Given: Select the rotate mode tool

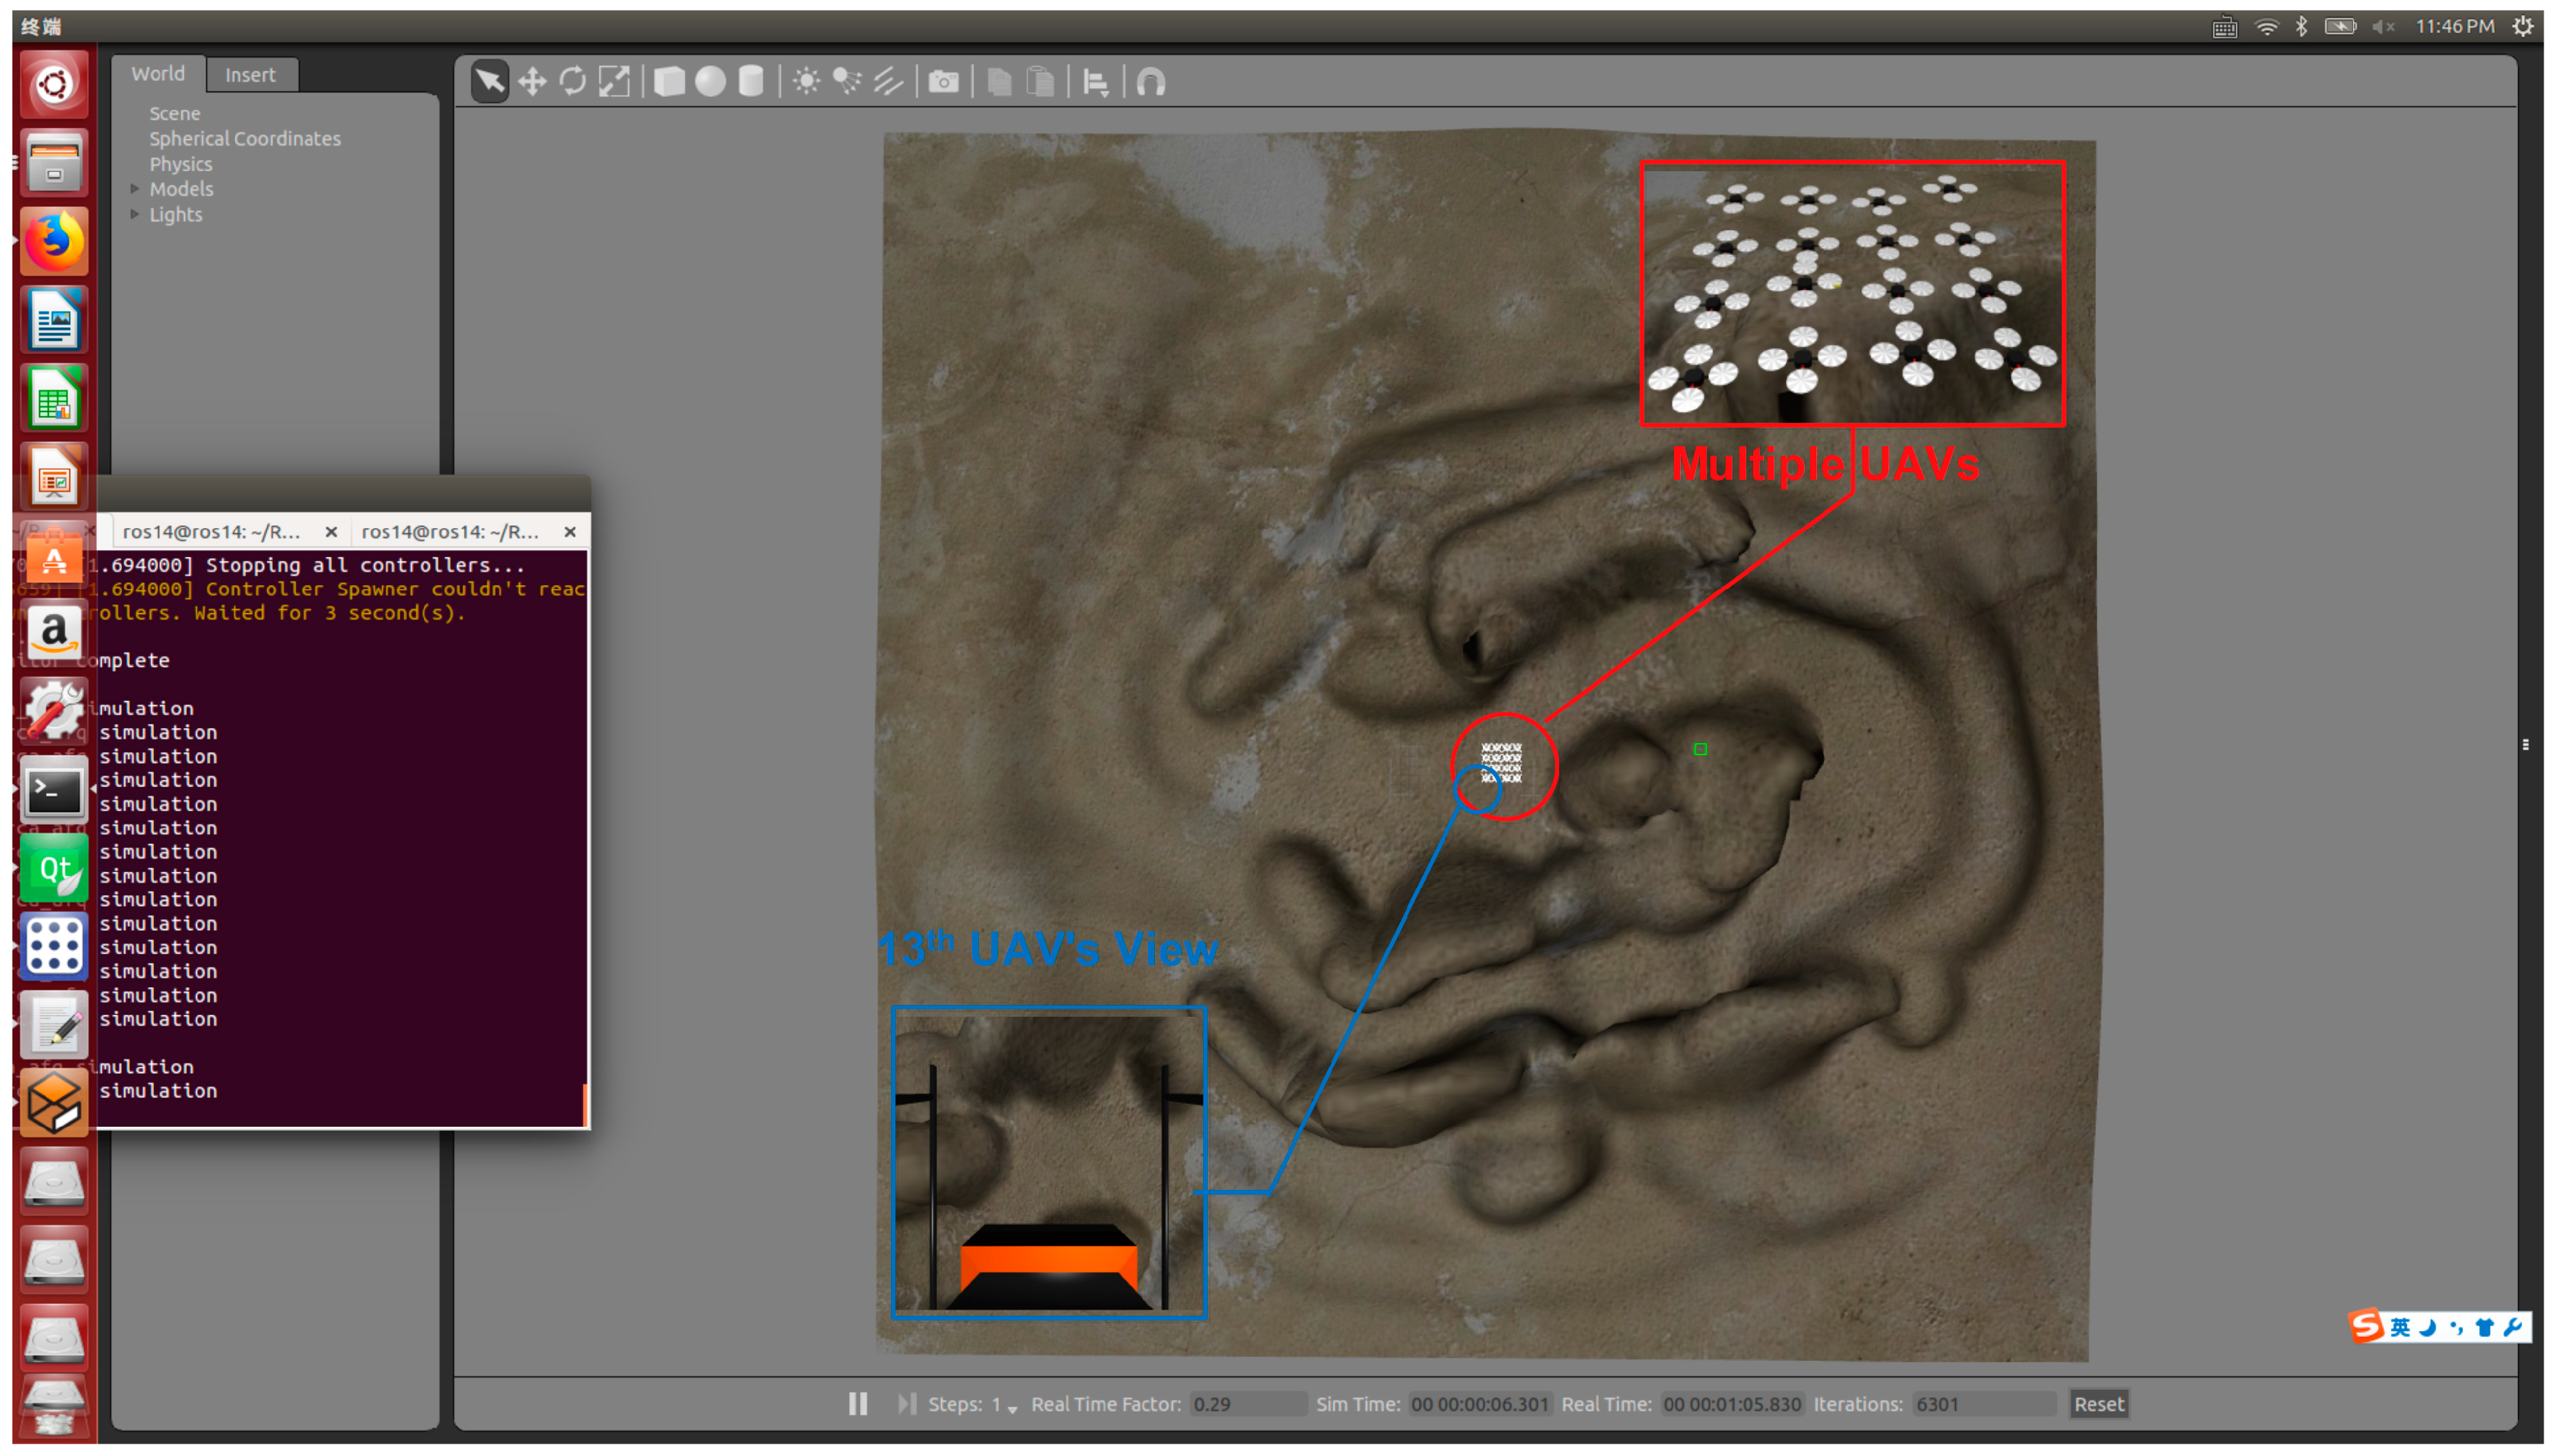Looking at the screenshot, I should (x=573, y=82).
